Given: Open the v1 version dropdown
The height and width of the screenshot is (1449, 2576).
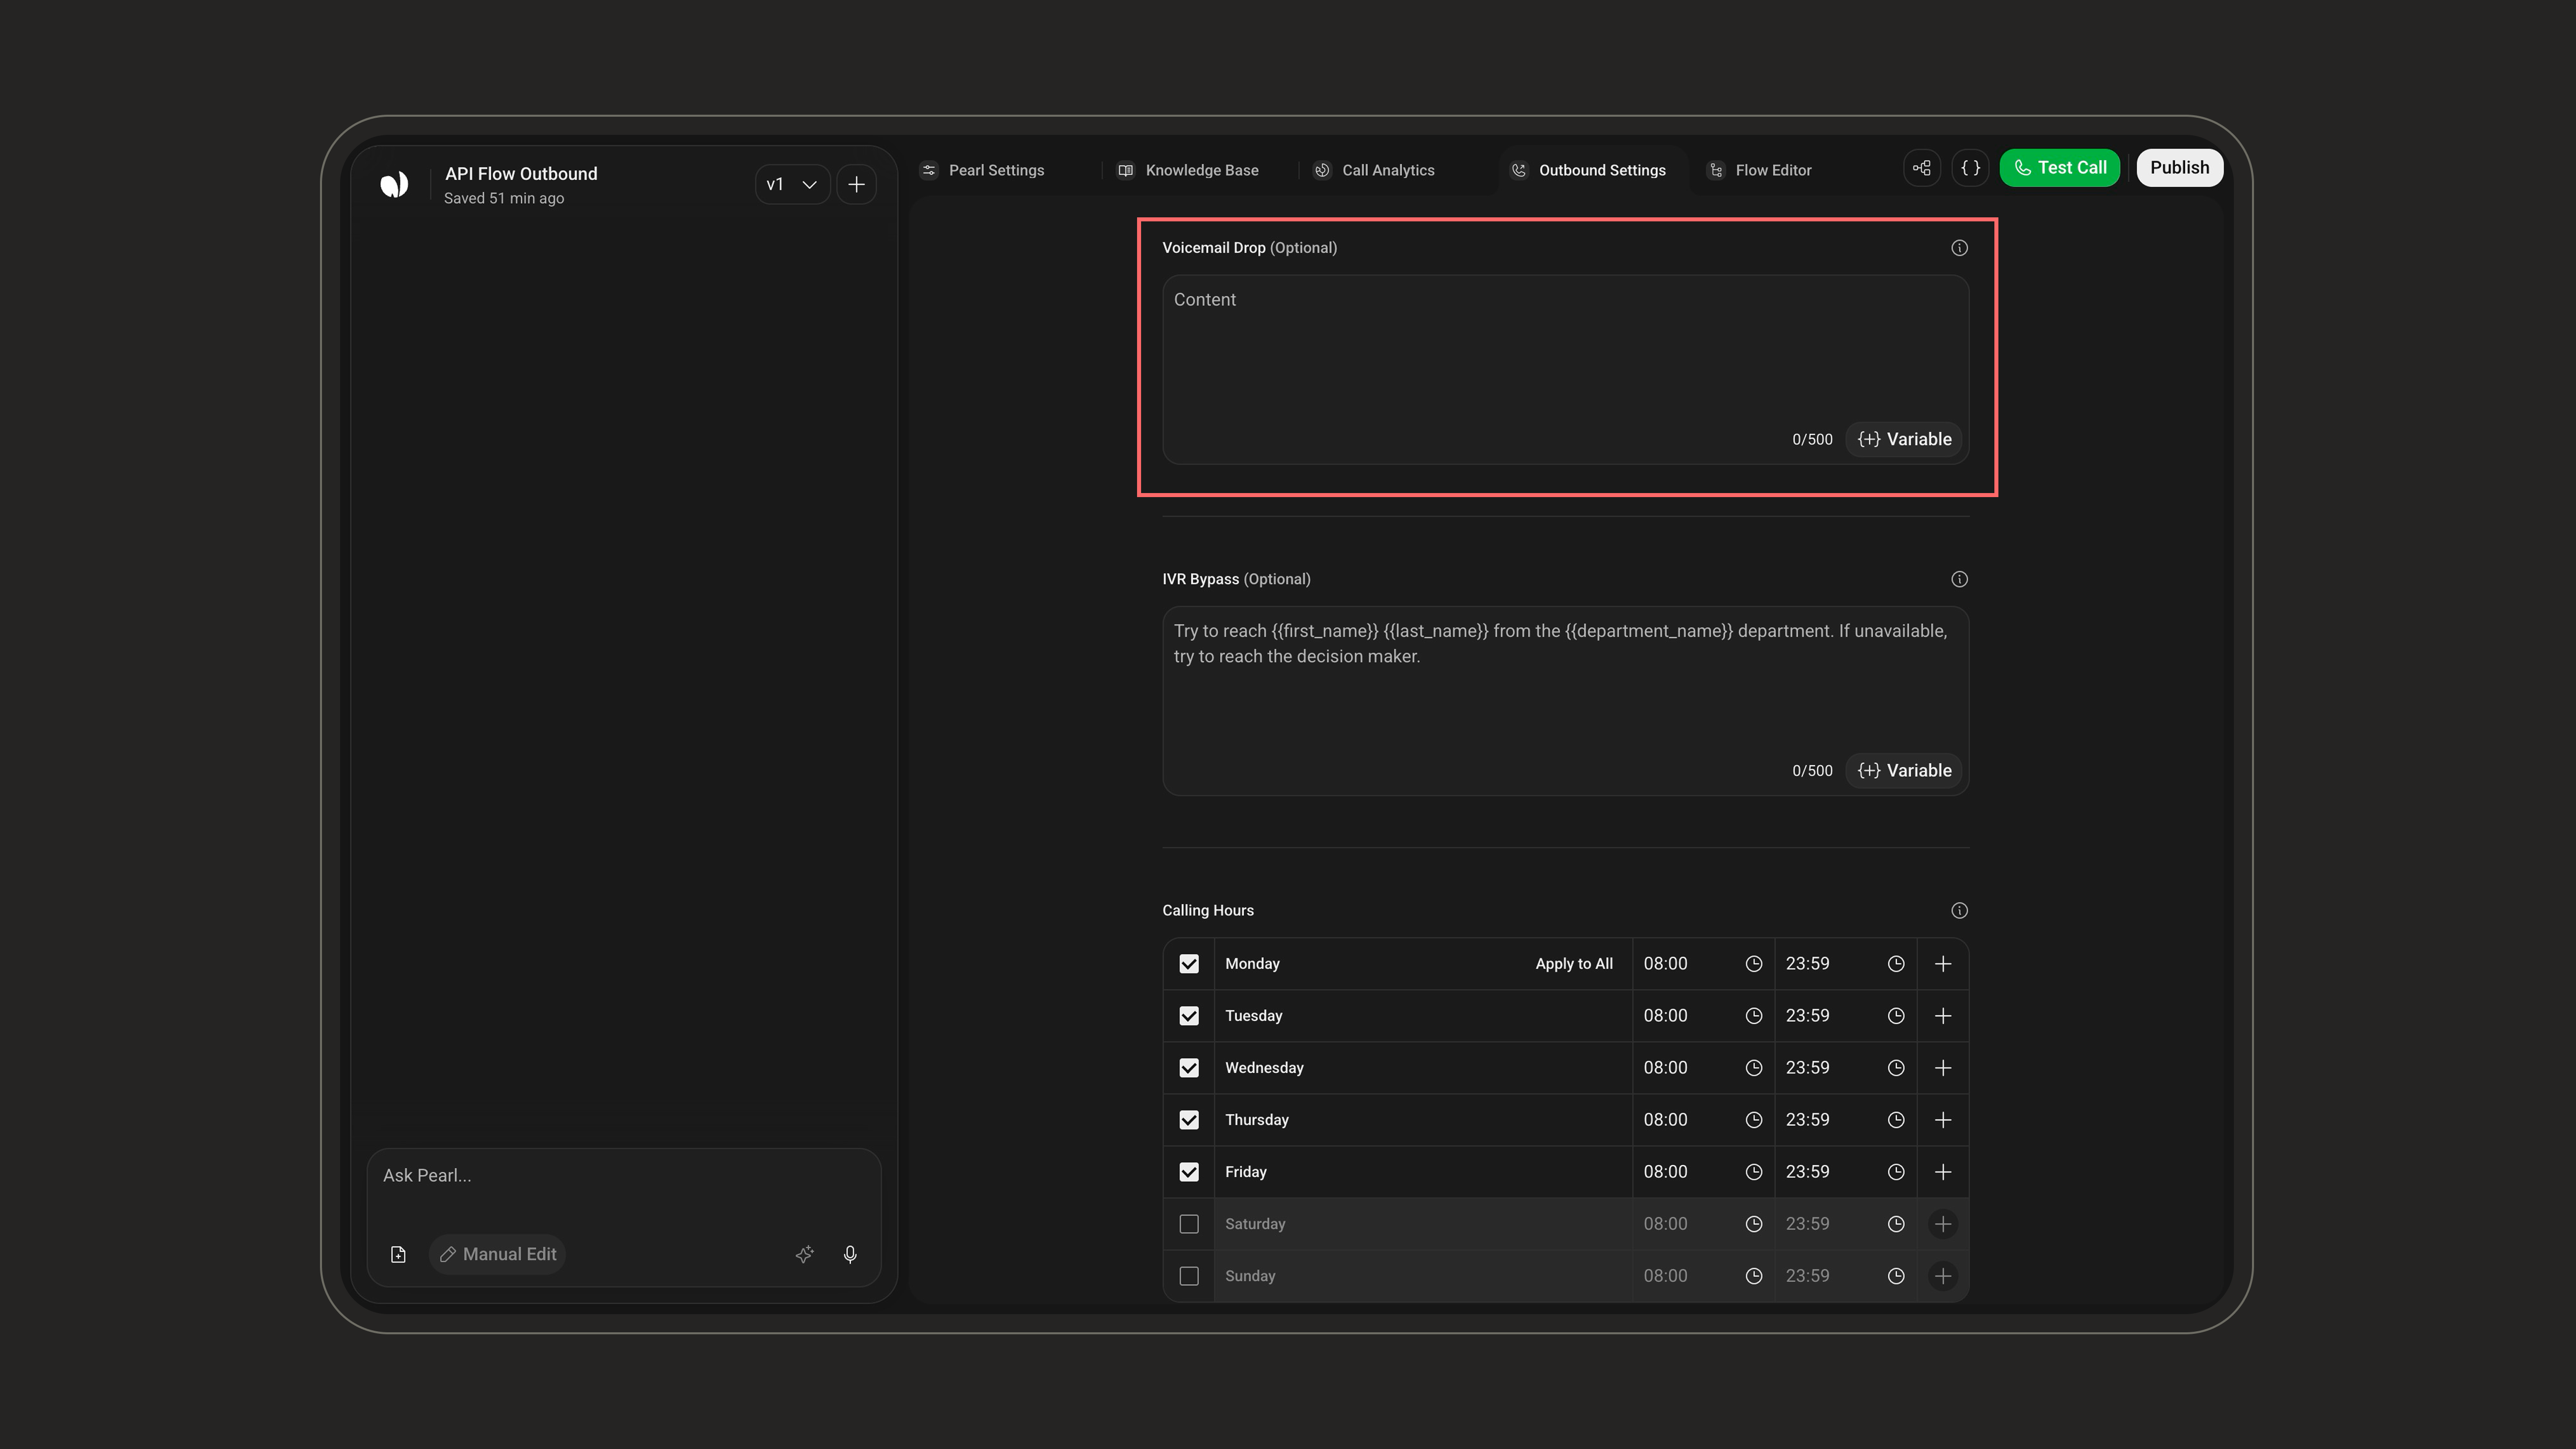Looking at the screenshot, I should [x=792, y=185].
